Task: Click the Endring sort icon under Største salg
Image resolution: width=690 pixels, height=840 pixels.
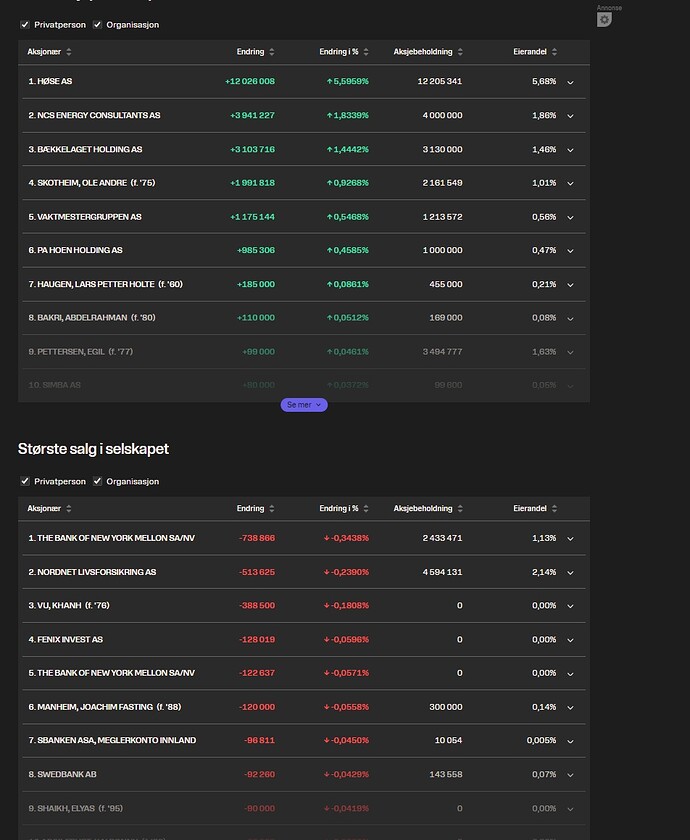Action: (271, 509)
